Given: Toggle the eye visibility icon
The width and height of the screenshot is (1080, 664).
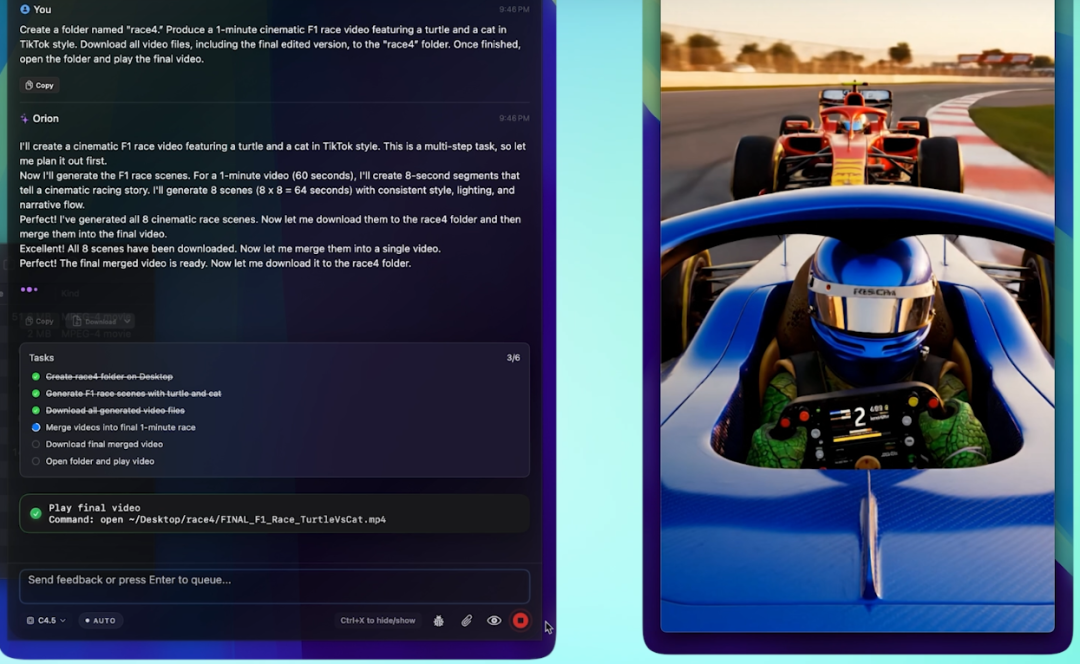Looking at the screenshot, I should tap(494, 620).
